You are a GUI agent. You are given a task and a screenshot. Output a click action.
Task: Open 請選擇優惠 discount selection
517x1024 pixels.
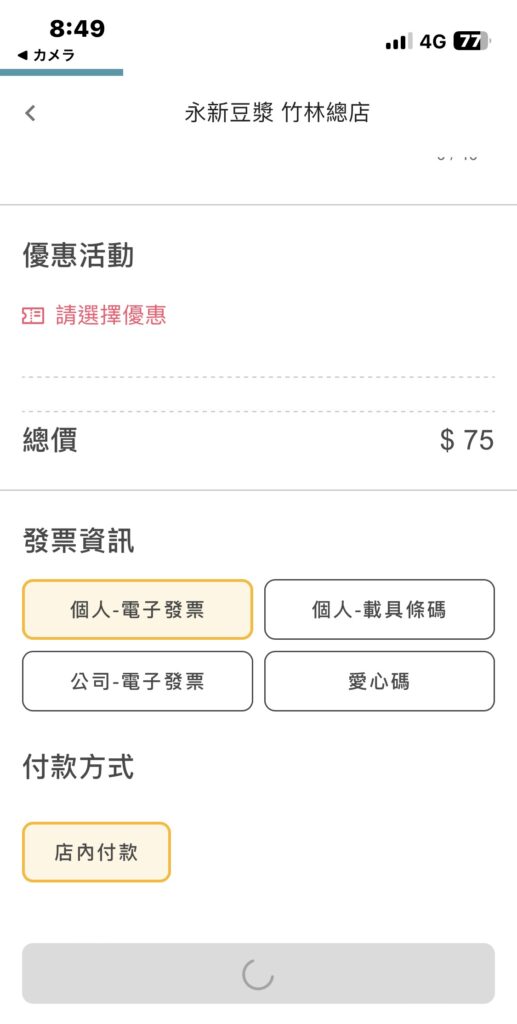[111, 316]
